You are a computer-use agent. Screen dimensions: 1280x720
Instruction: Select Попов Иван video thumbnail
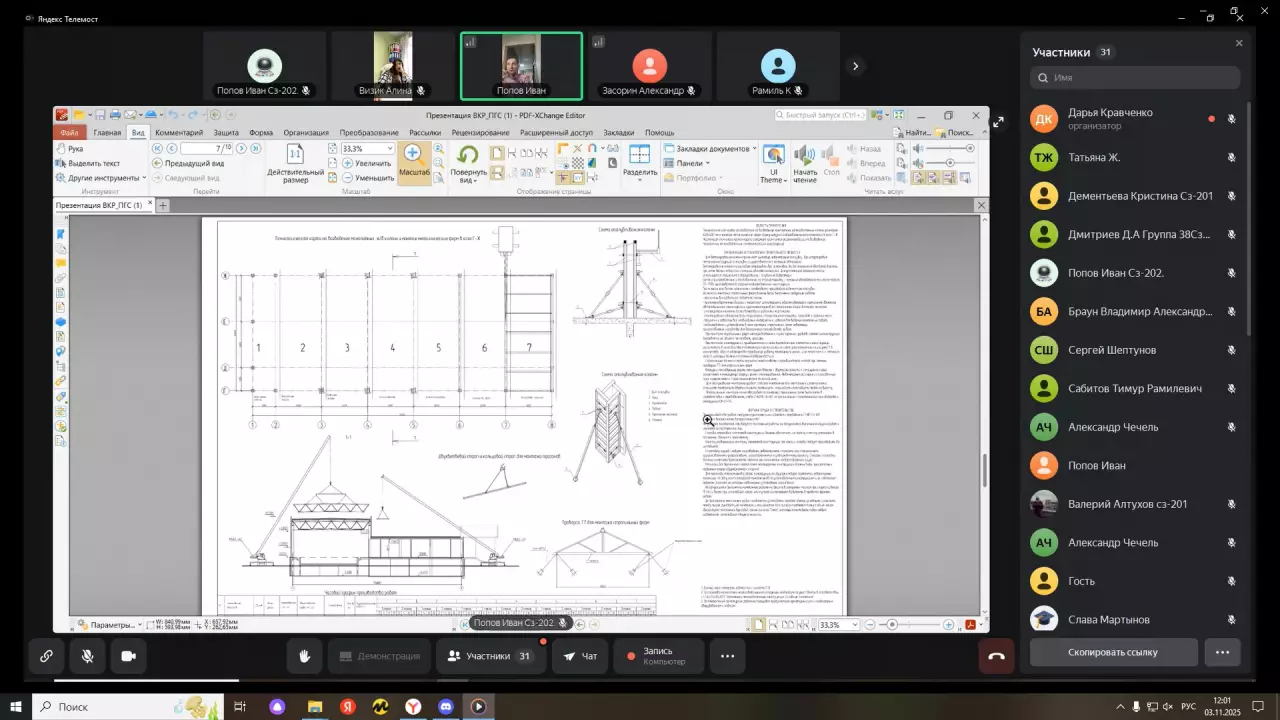pyautogui.click(x=521, y=66)
